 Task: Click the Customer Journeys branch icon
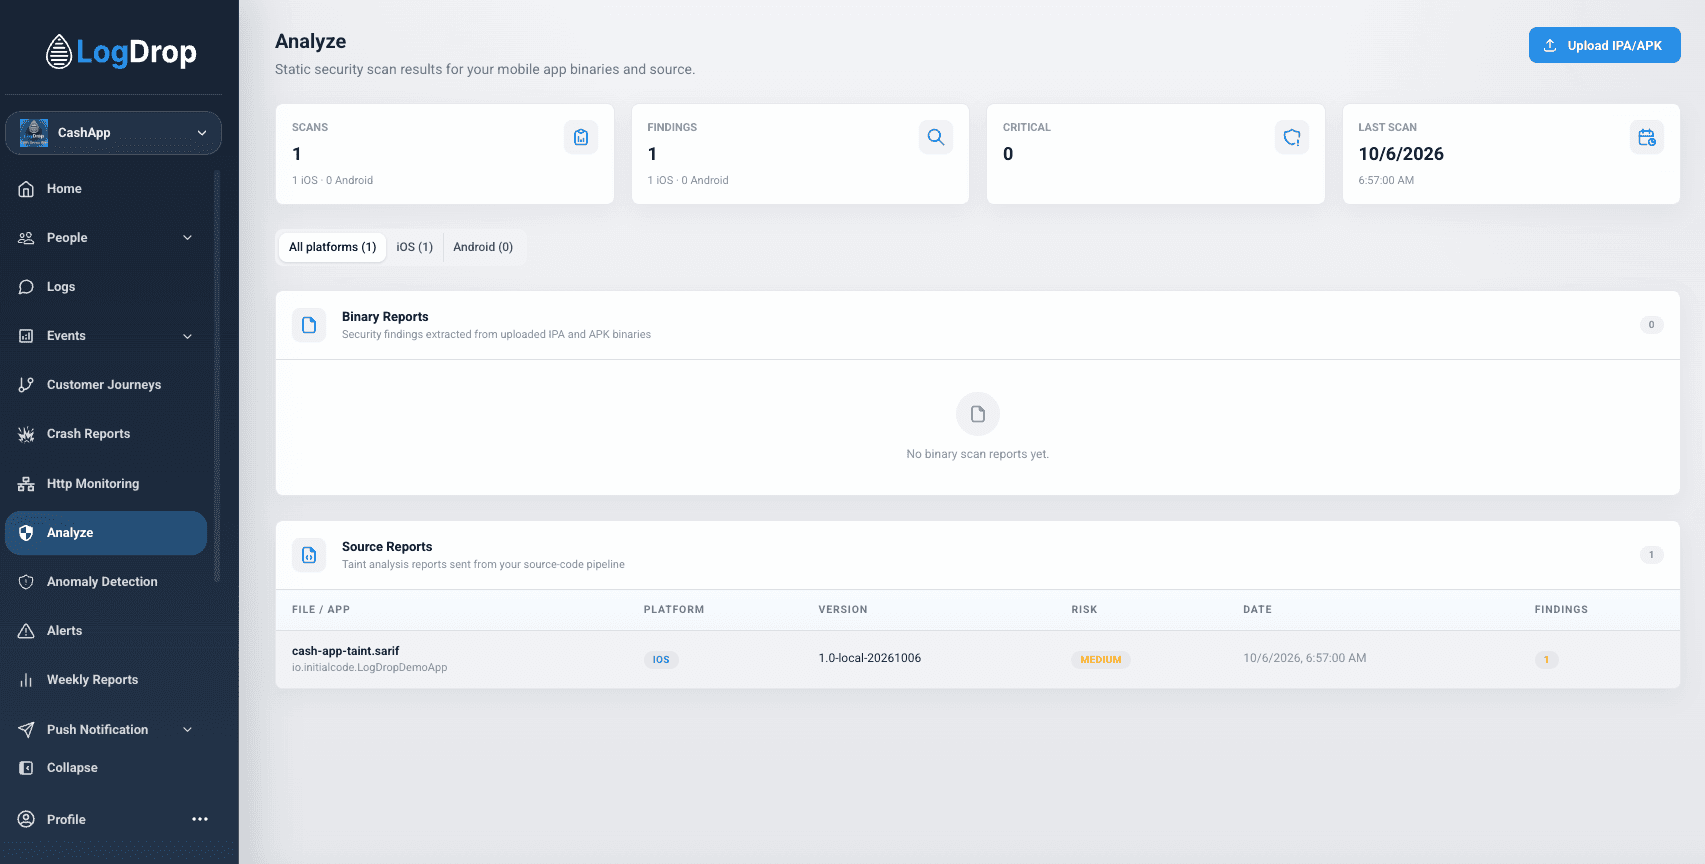[26, 385]
